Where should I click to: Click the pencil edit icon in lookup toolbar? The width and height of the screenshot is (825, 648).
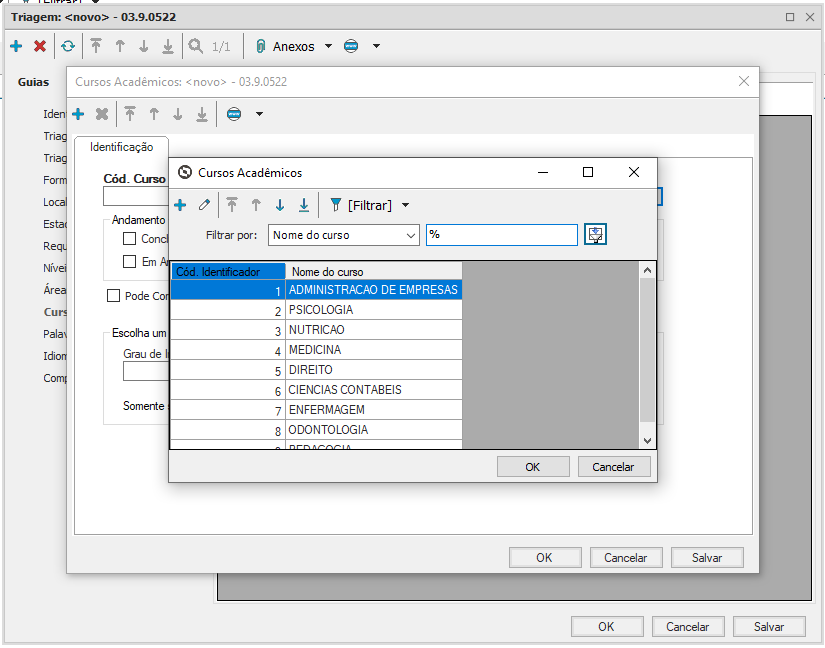[205, 205]
